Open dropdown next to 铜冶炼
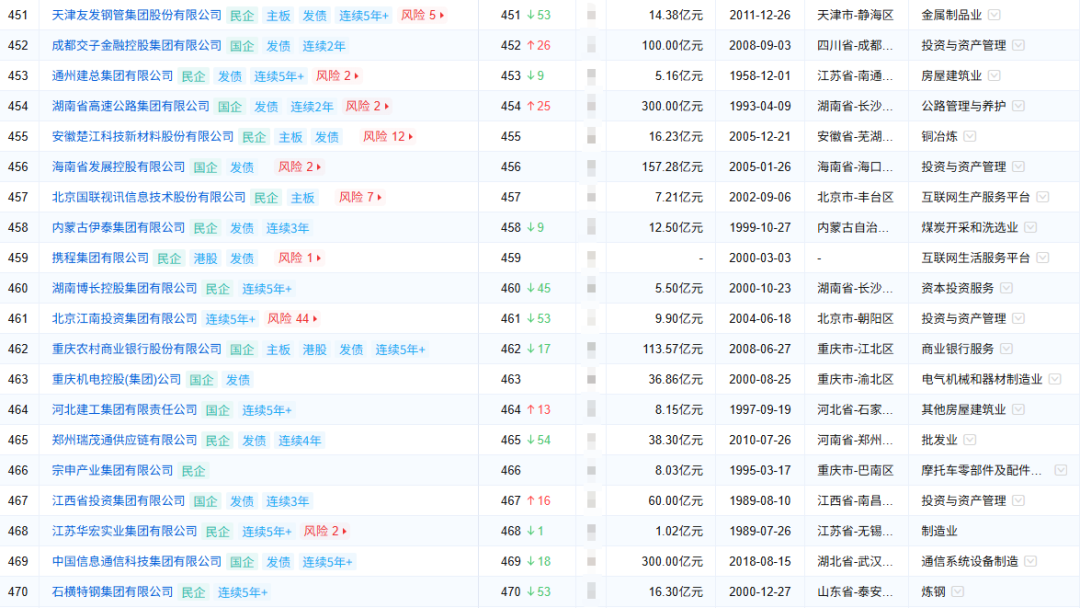The image size is (1080, 608). [970, 136]
